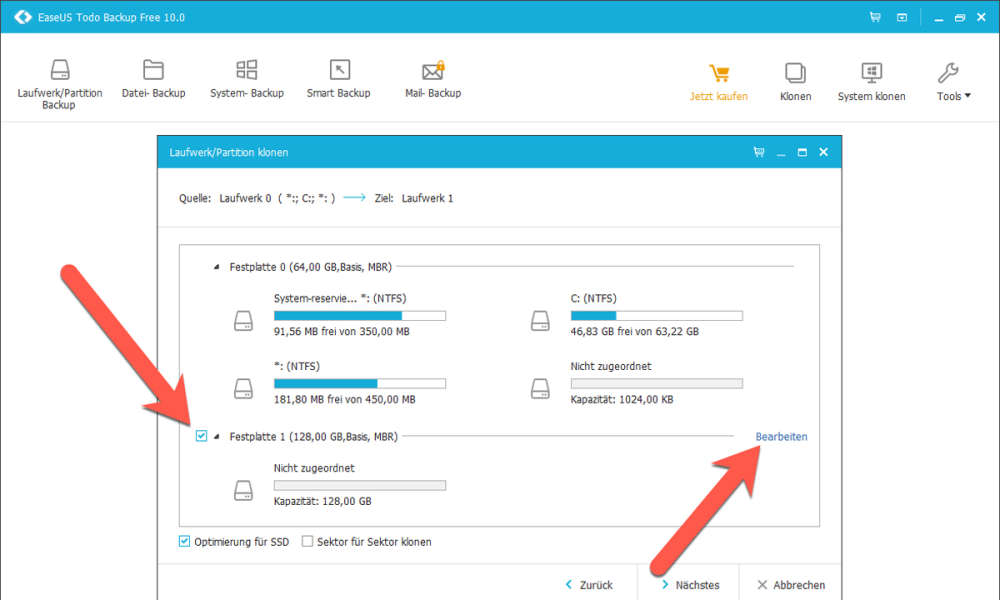The image size is (1000, 600).
Task: Click the EaseUS logo in title bar
Action: click(x=23, y=17)
